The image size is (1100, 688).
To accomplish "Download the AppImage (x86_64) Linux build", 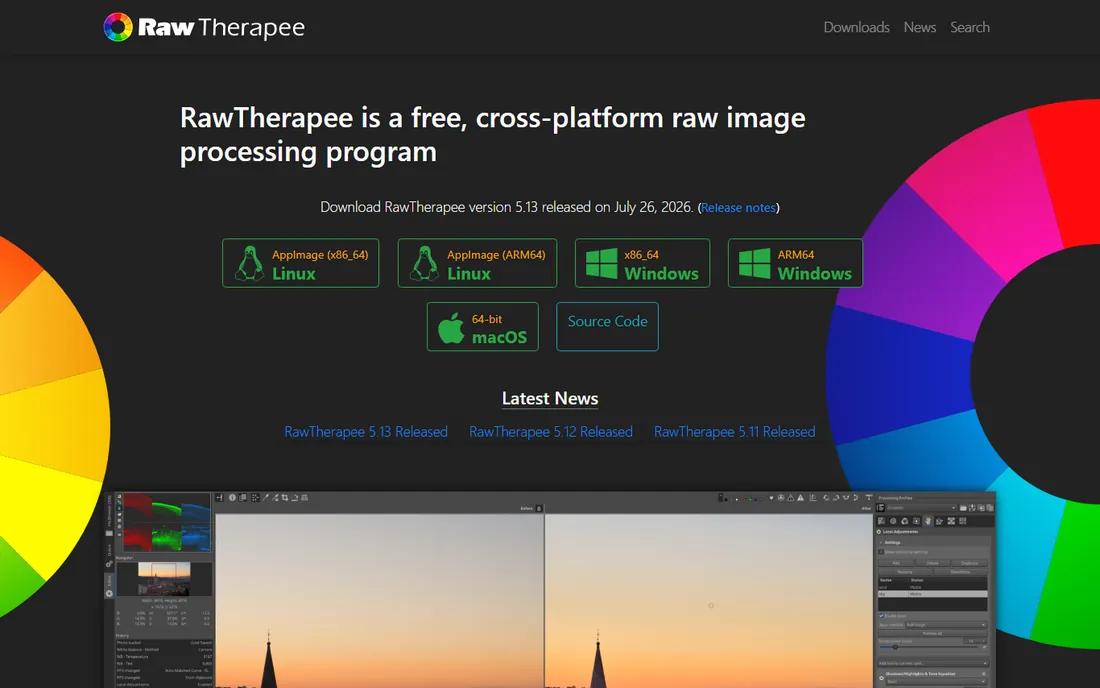I will coord(300,263).
